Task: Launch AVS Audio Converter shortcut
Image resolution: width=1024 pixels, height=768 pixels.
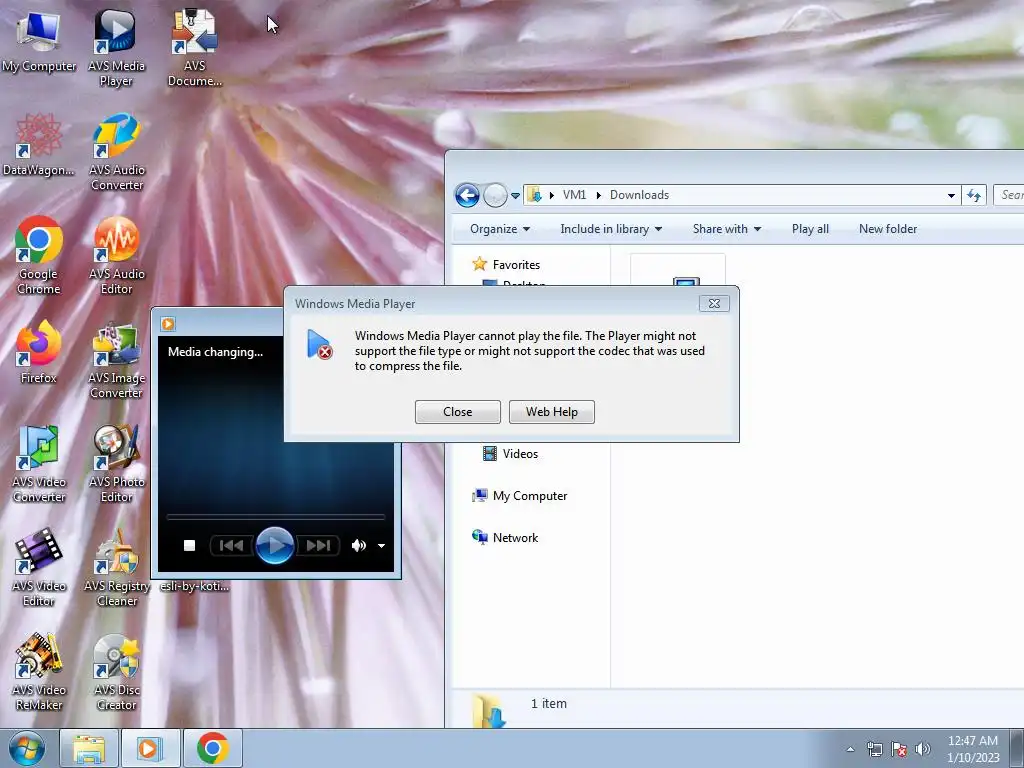Action: click(116, 152)
